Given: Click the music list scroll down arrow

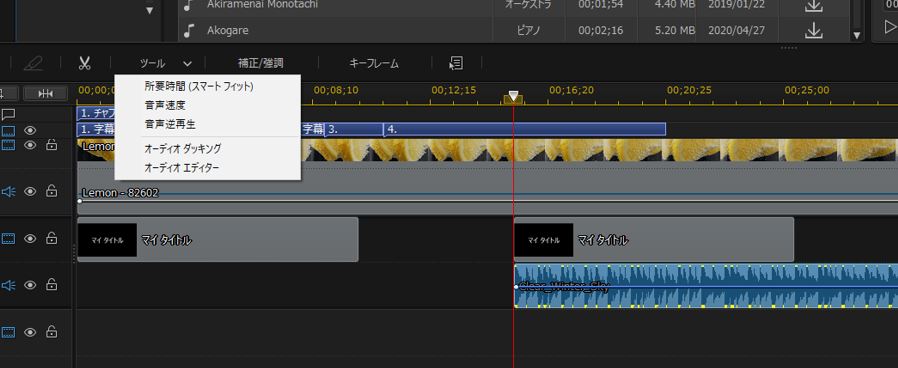Looking at the screenshot, I should pos(856,35).
